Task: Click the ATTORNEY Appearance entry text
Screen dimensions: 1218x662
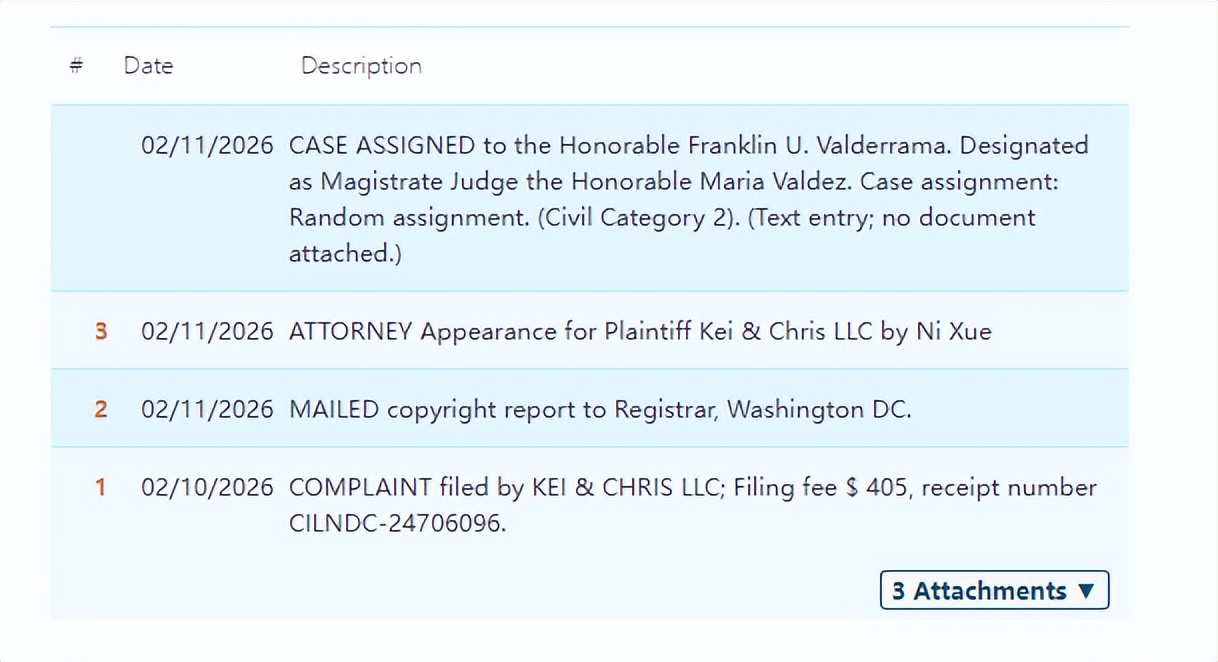Action: tap(640, 331)
